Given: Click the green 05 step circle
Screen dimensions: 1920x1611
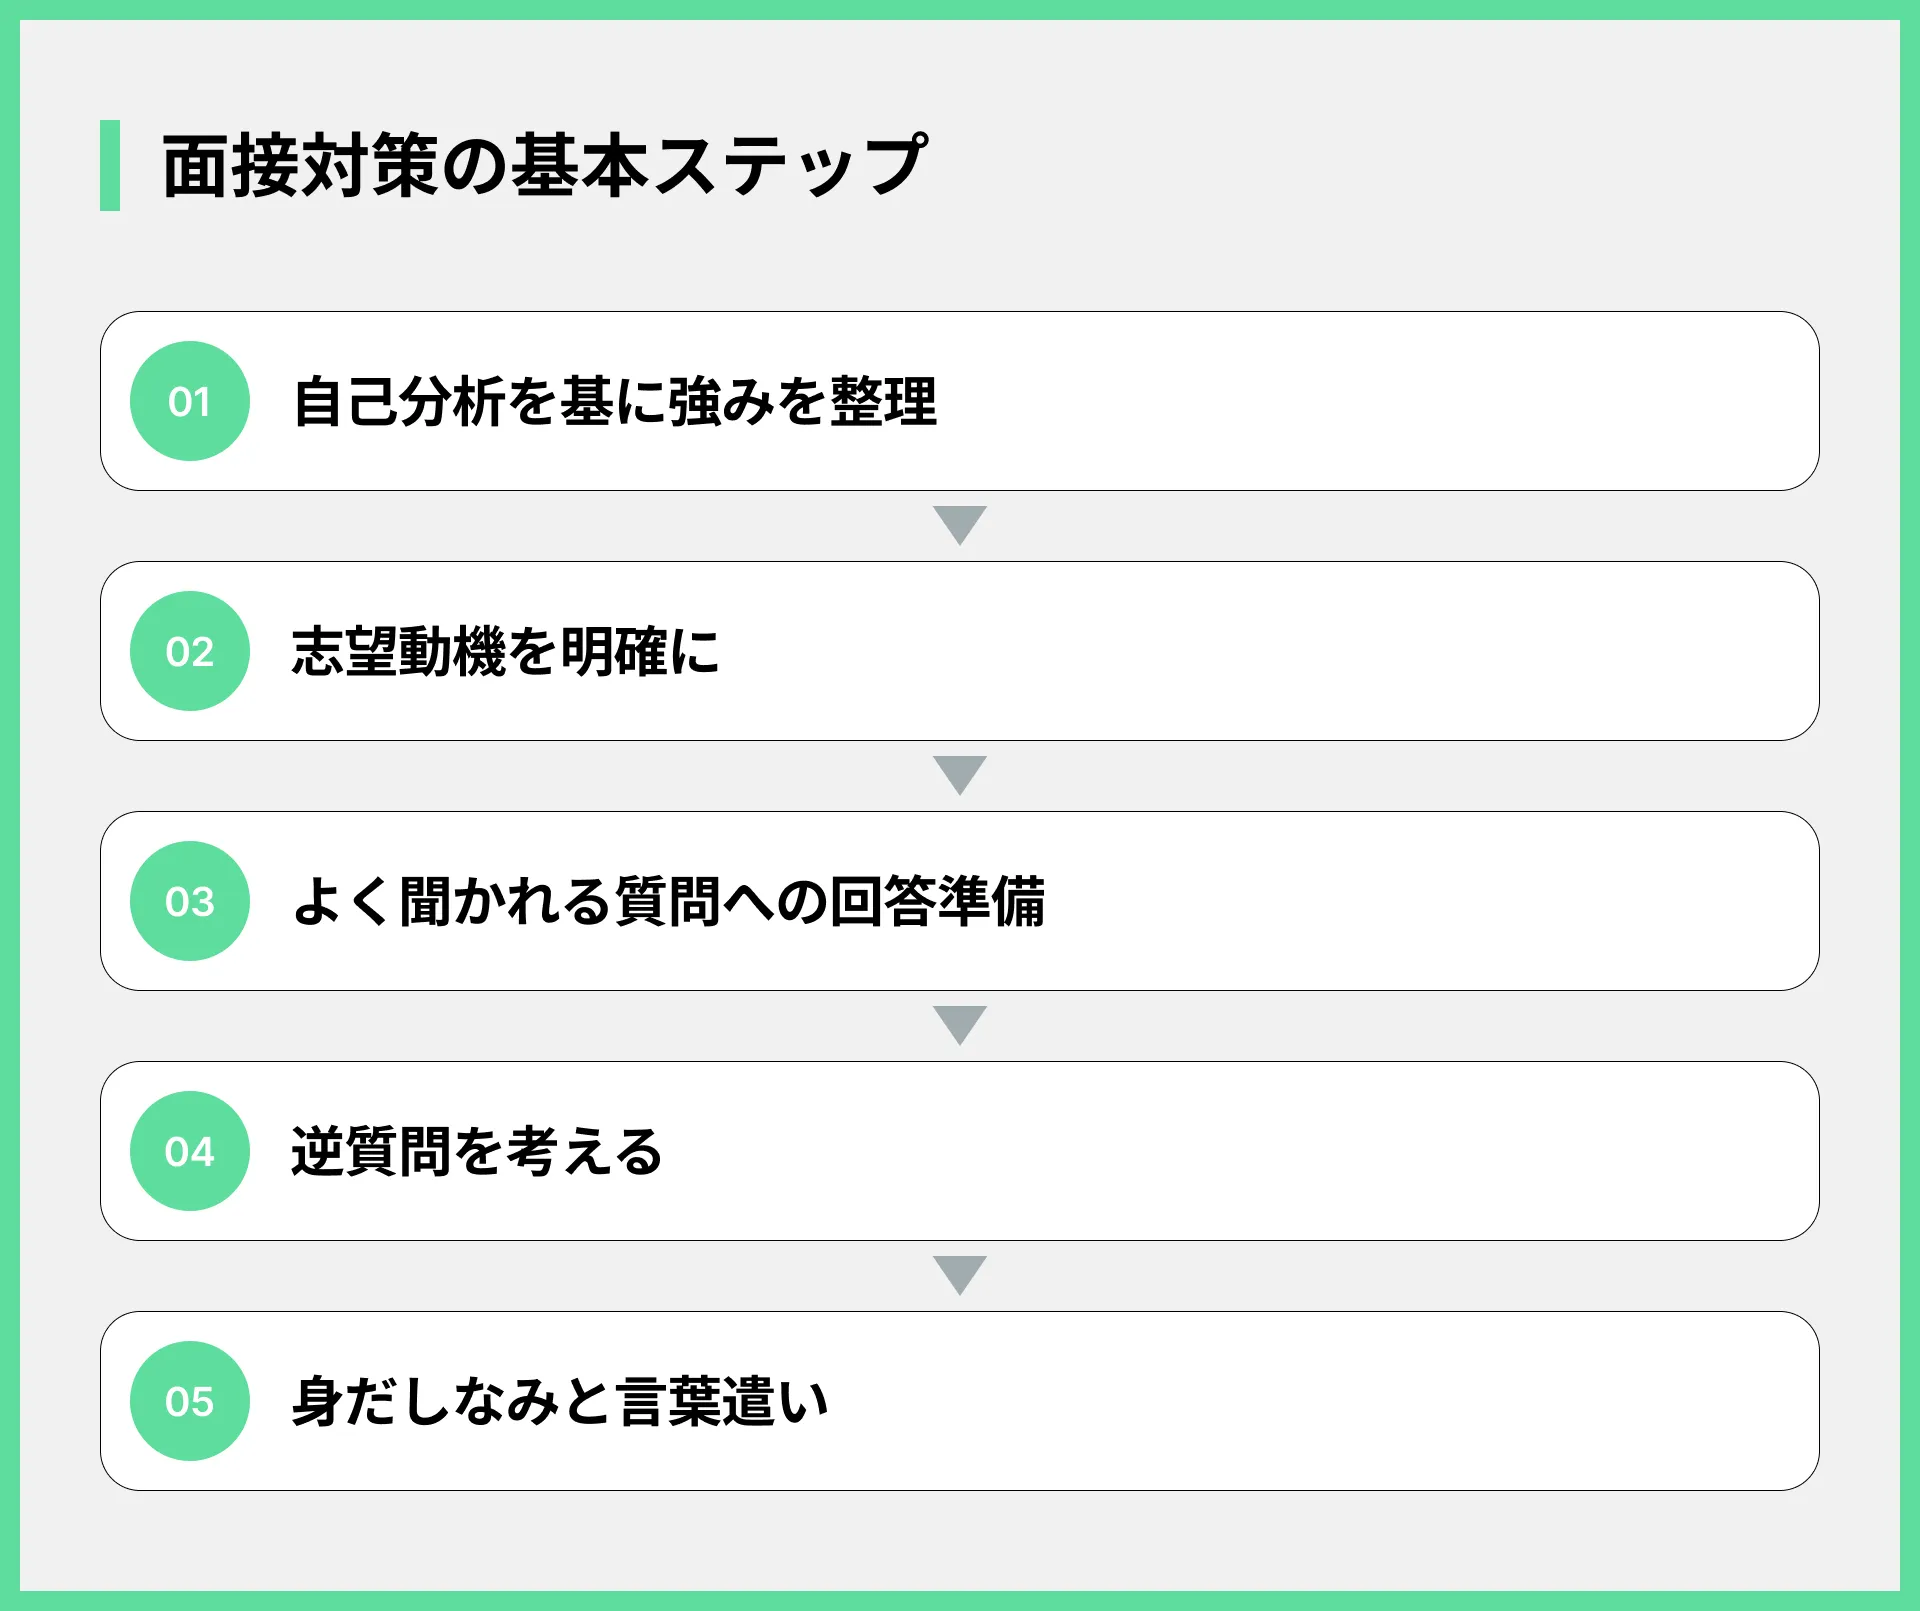Looking at the screenshot, I should [190, 1401].
